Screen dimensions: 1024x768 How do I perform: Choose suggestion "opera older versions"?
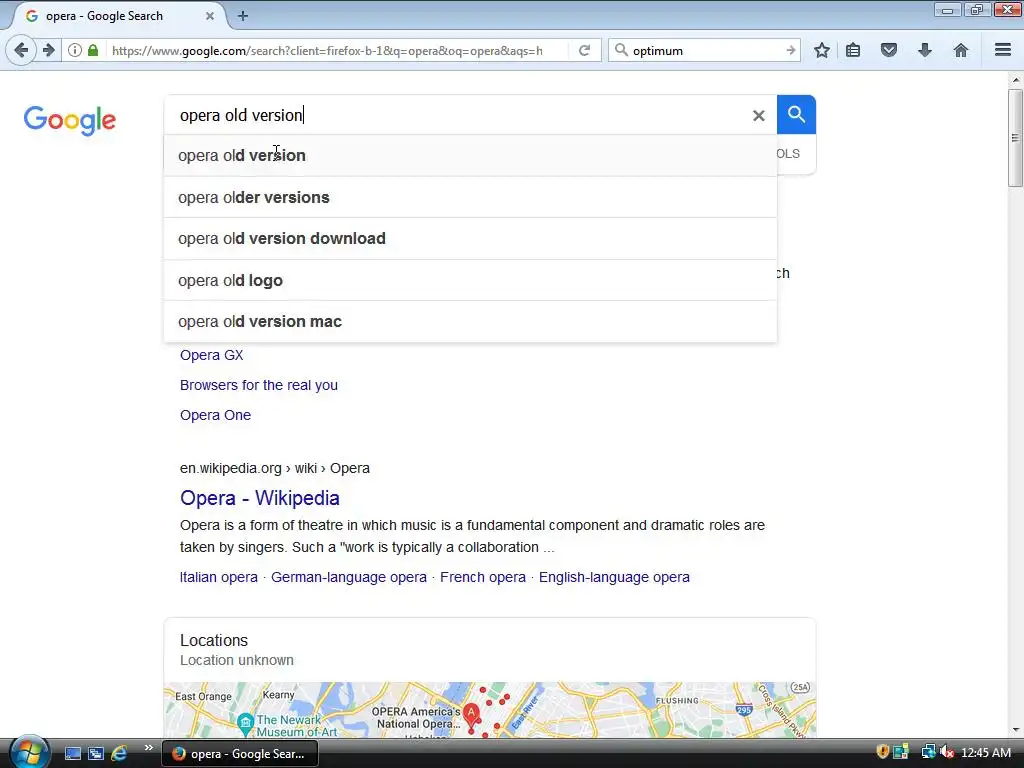click(470, 197)
